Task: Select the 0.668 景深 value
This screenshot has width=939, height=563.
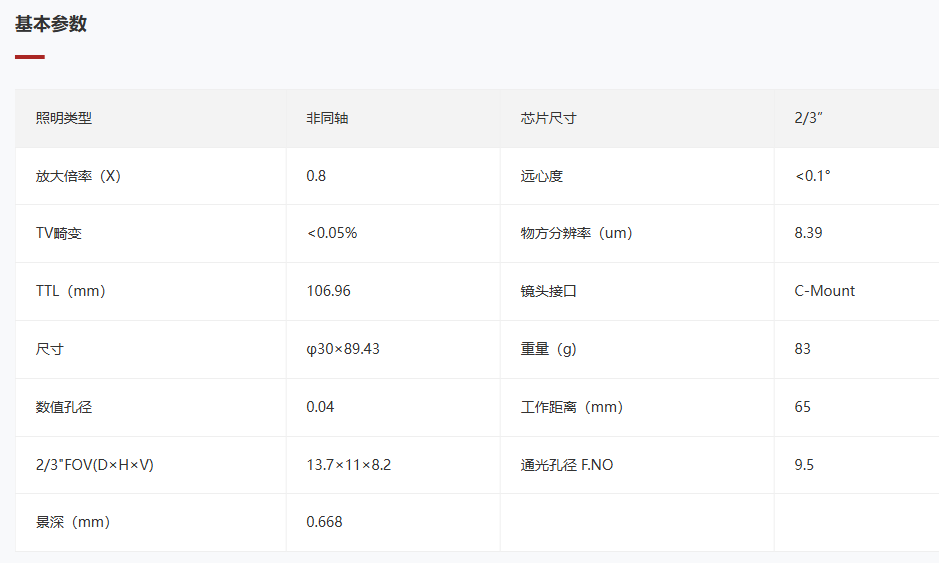Action: tap(324, 522)
